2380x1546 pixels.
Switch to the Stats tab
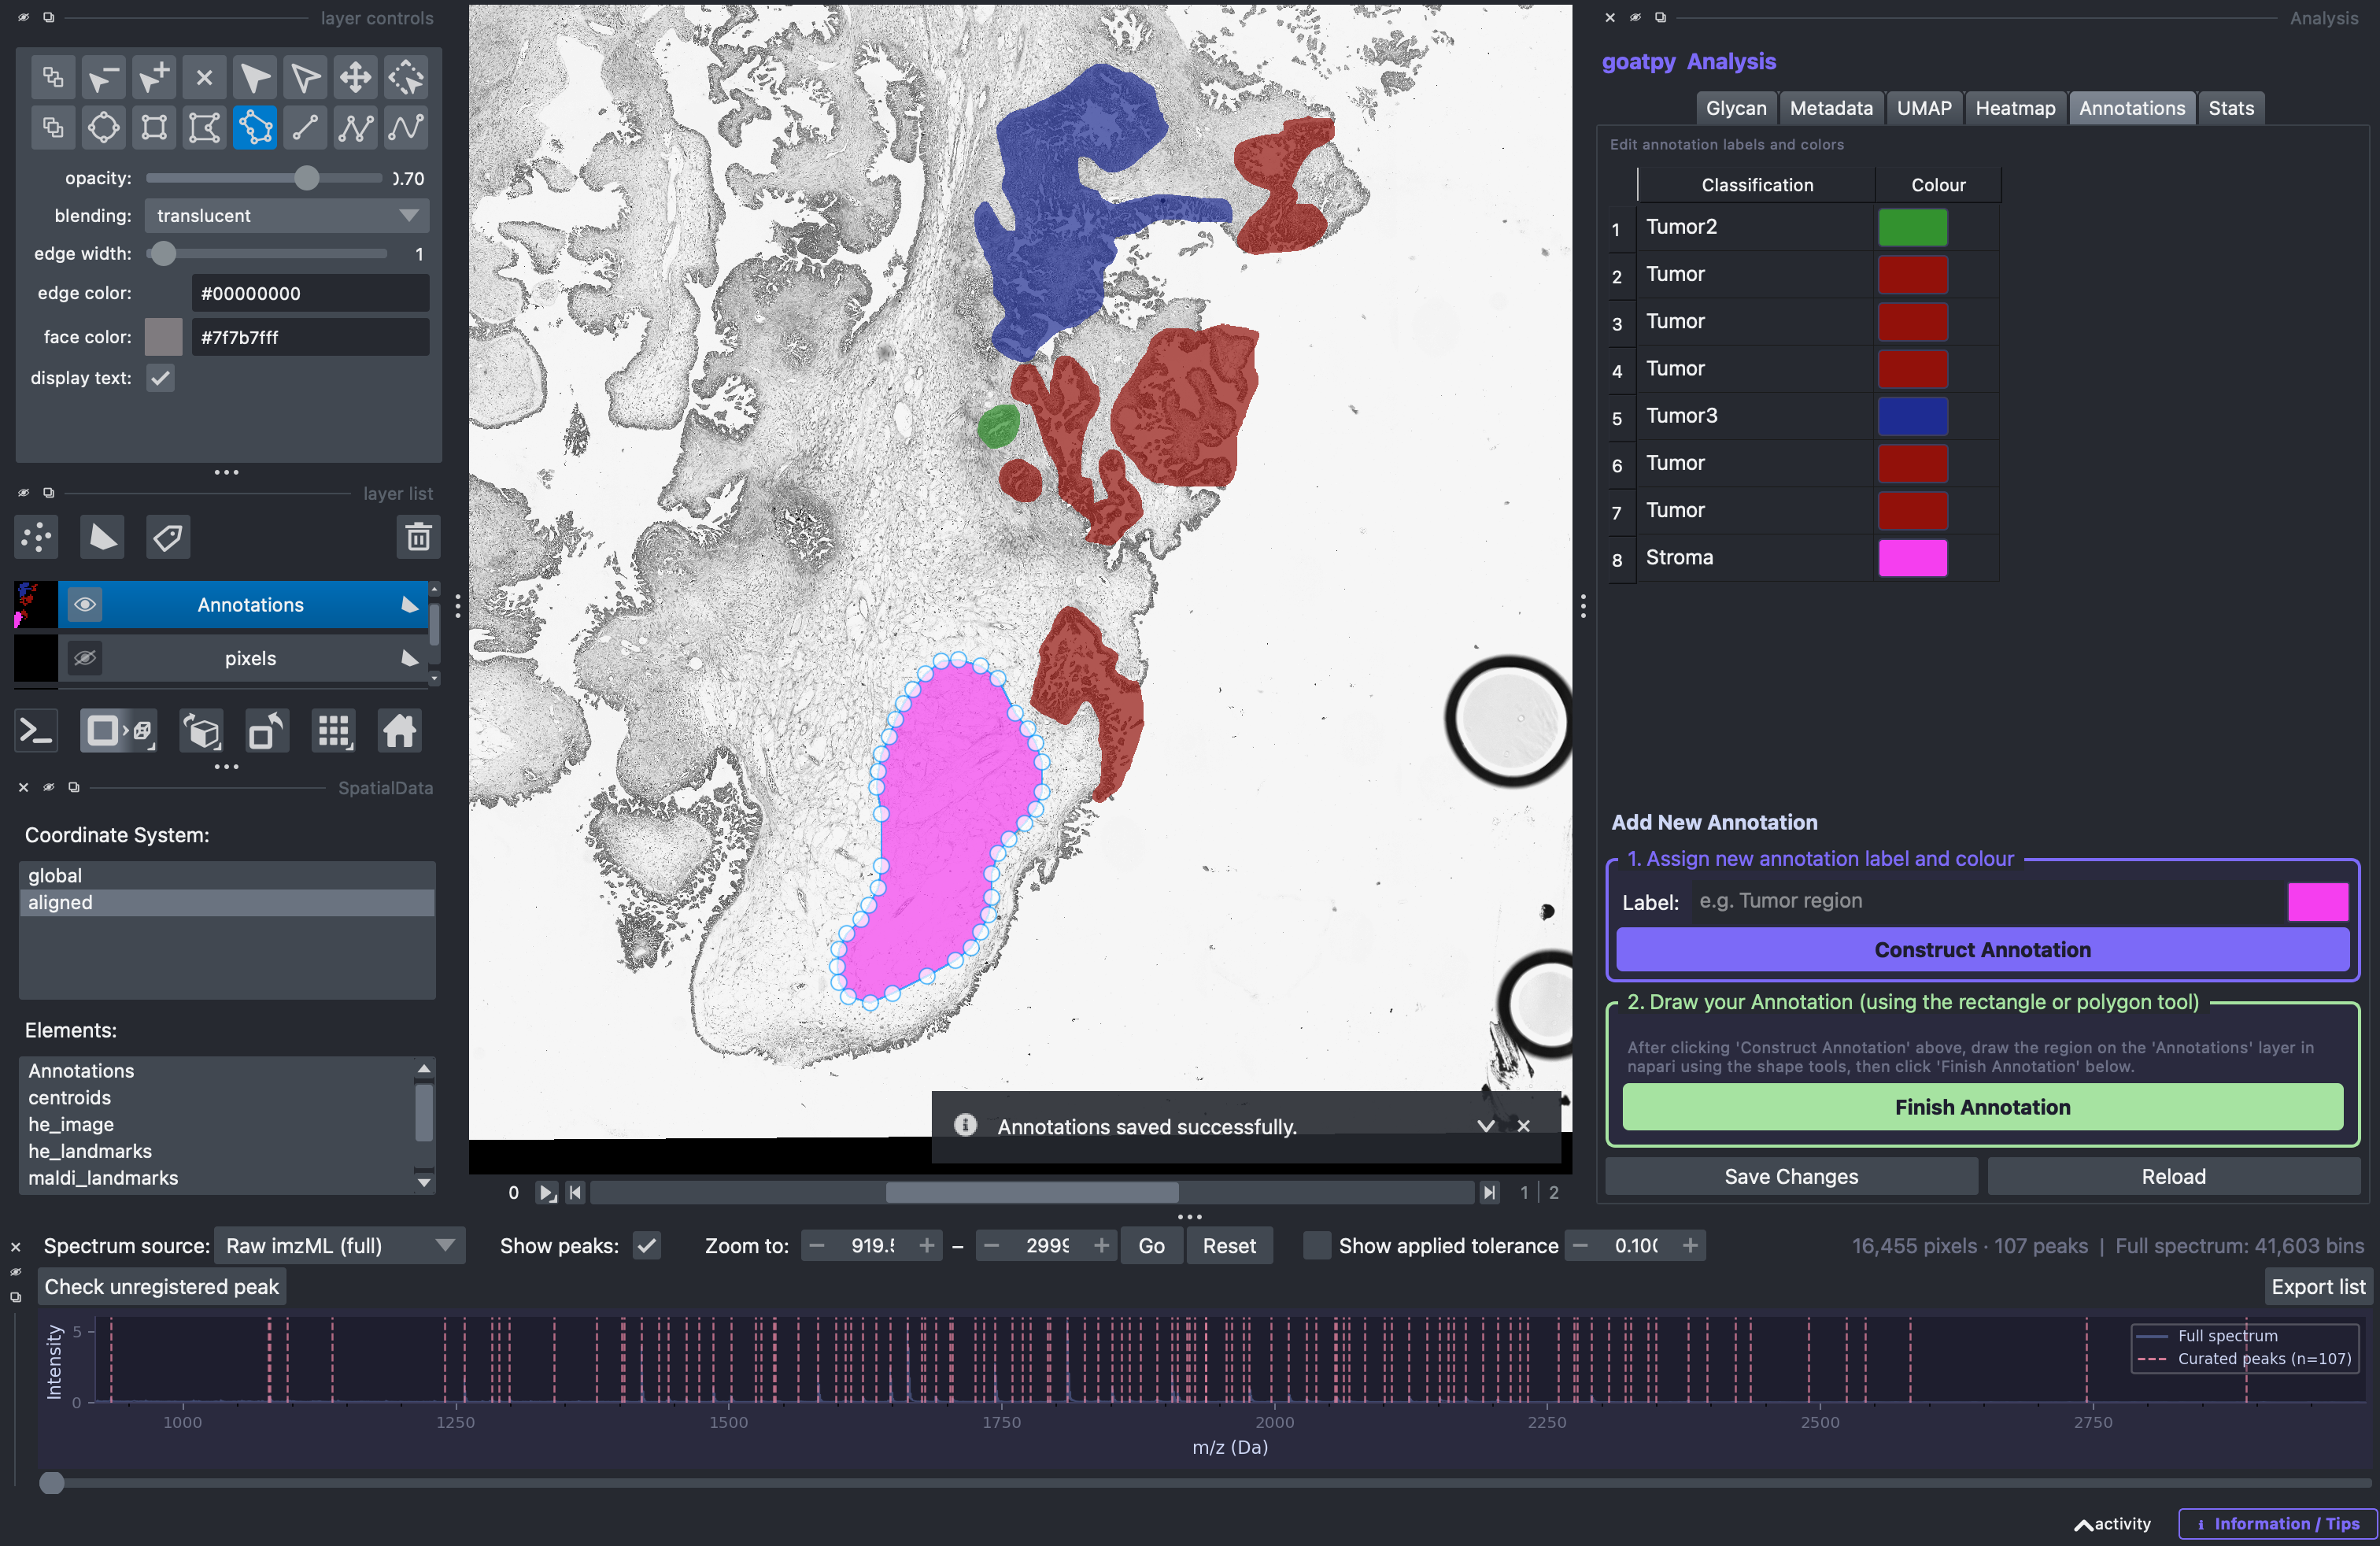[2231, 108]
